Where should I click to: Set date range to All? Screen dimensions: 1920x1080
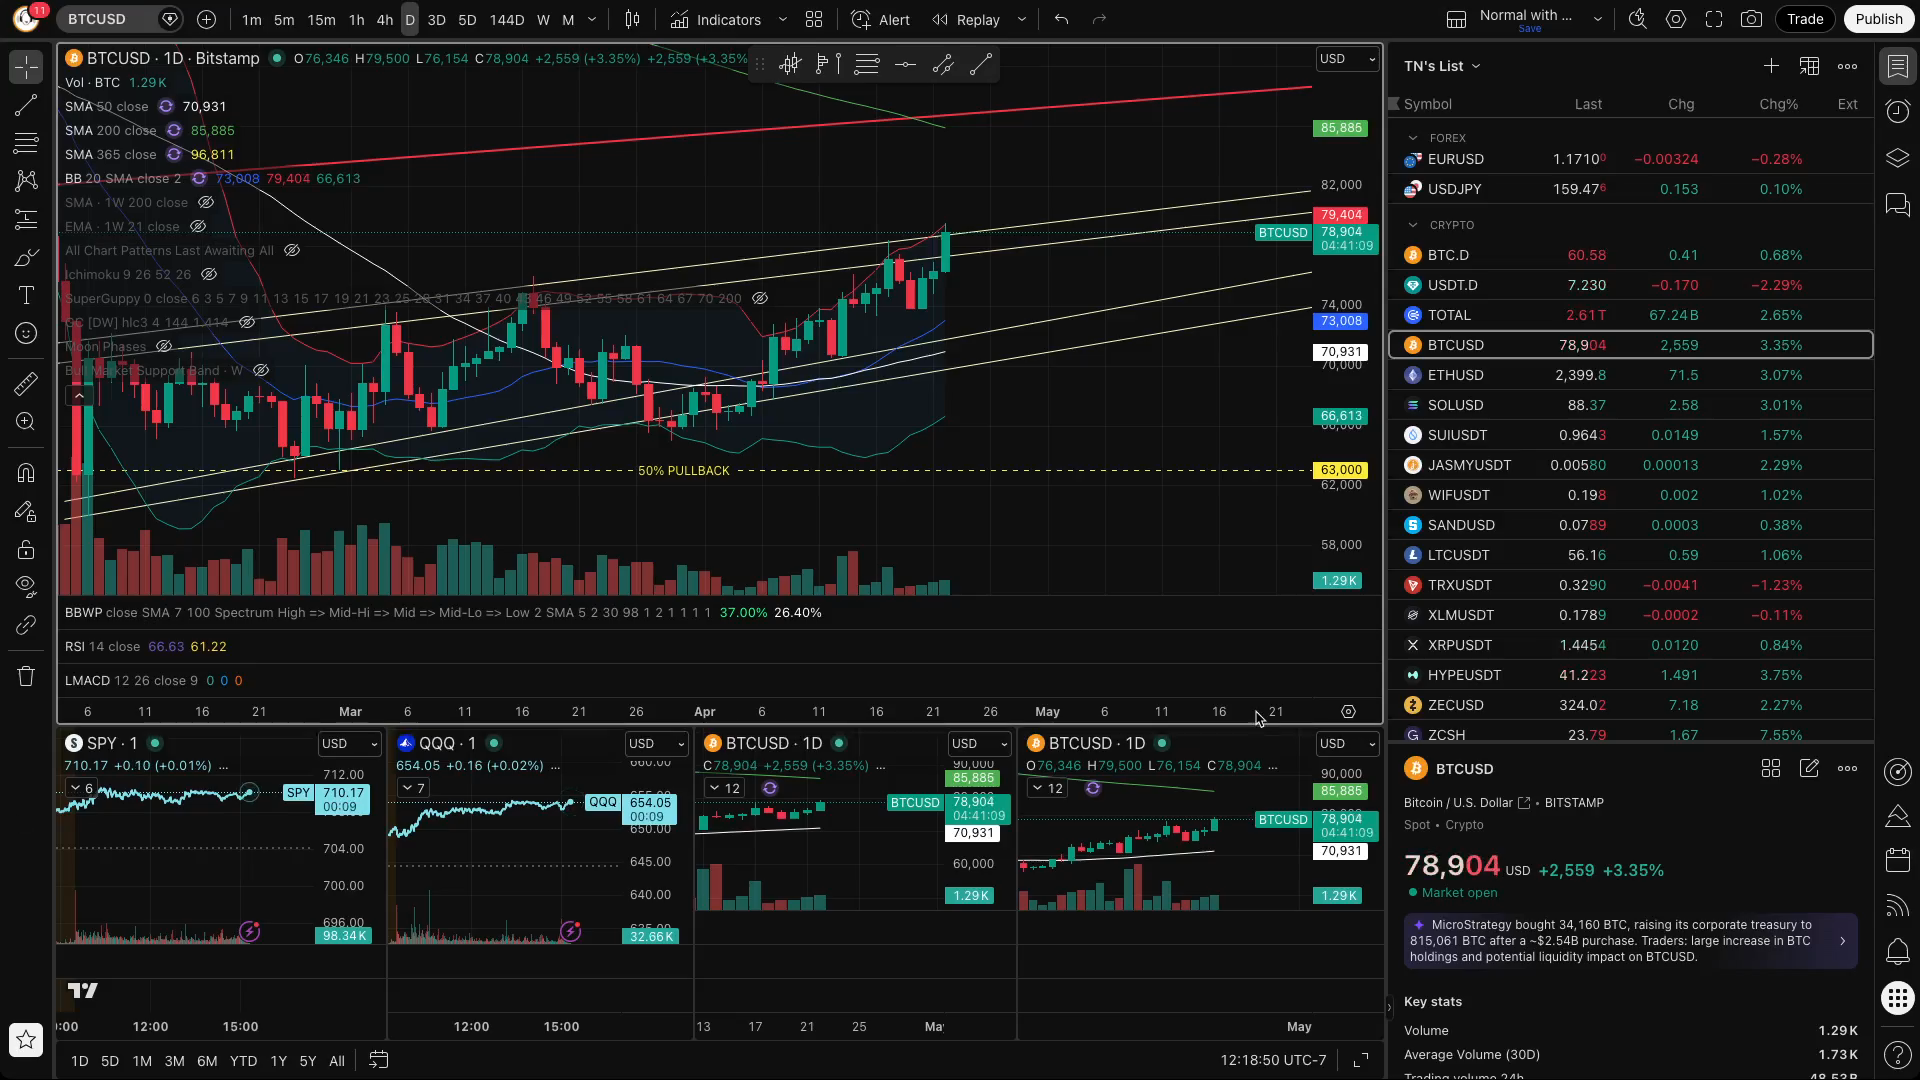click(x=337, y=1061)
